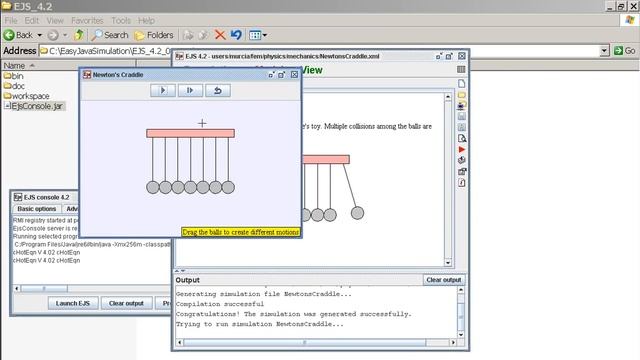Expand the Back history dropdown arrow
Image resolution: width=640 pixels, height=360 pixels.
40,35
